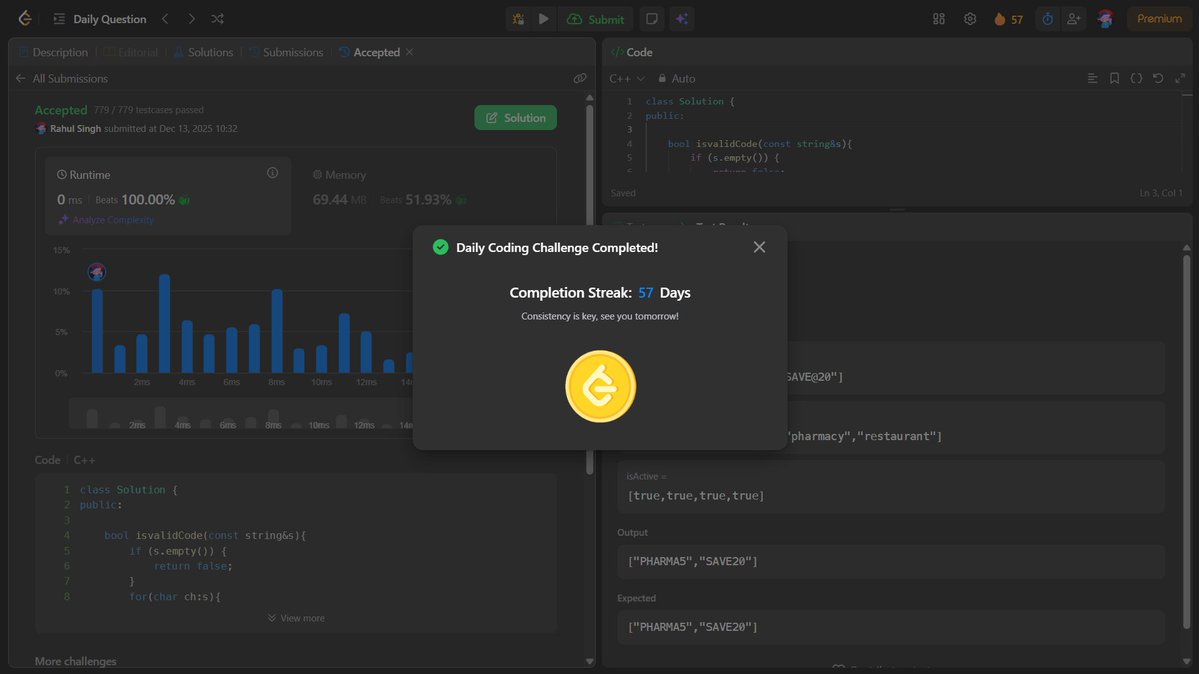
Task: Open the AI sparkle assistant icon
Action: [681, 19]
